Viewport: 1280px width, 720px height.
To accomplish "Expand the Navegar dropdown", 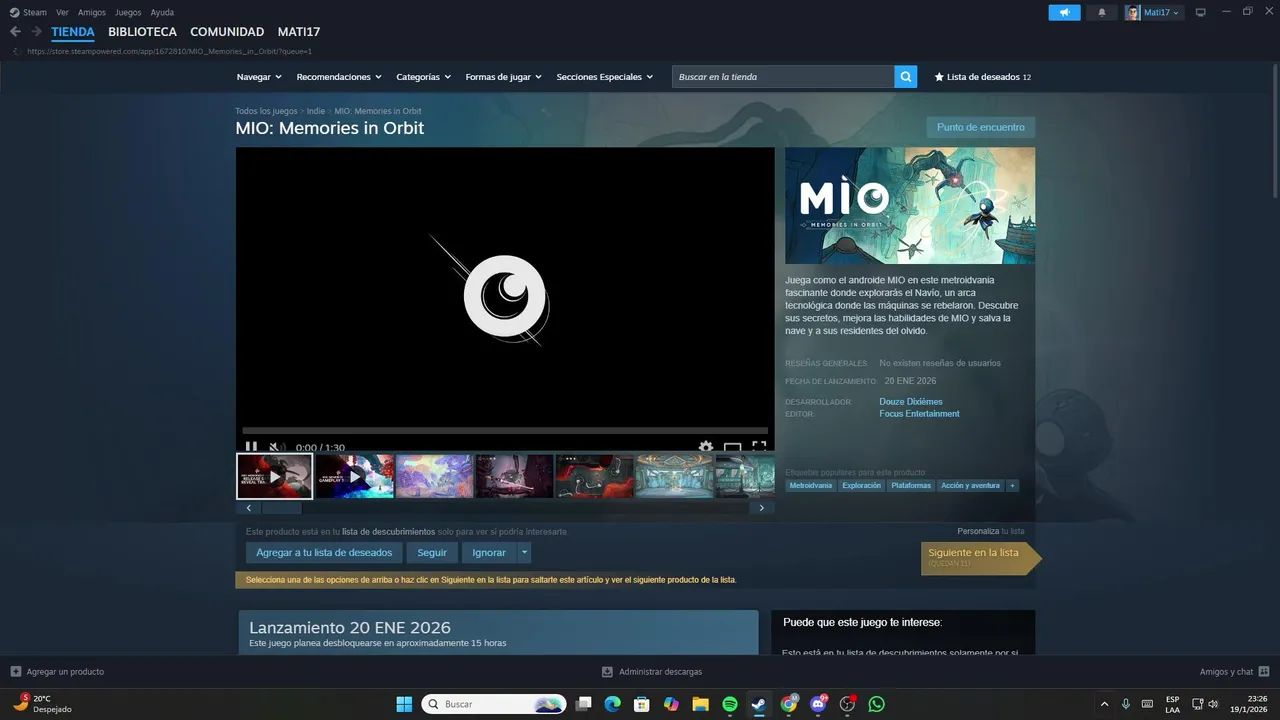I will 259,77.
